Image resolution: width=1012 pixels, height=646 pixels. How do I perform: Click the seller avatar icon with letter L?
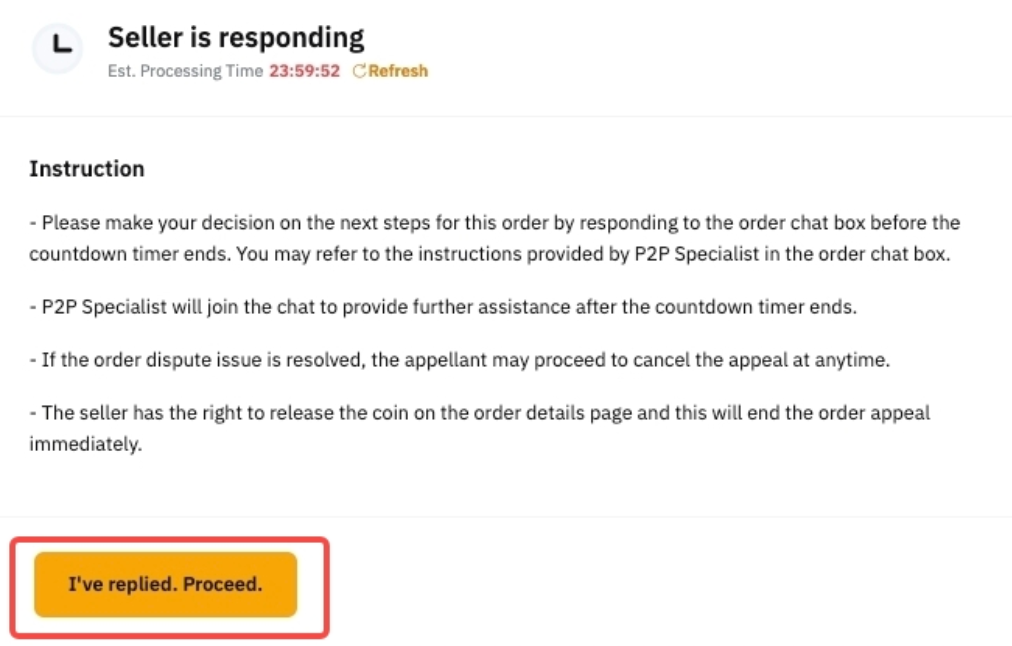(x=57, y=48)
